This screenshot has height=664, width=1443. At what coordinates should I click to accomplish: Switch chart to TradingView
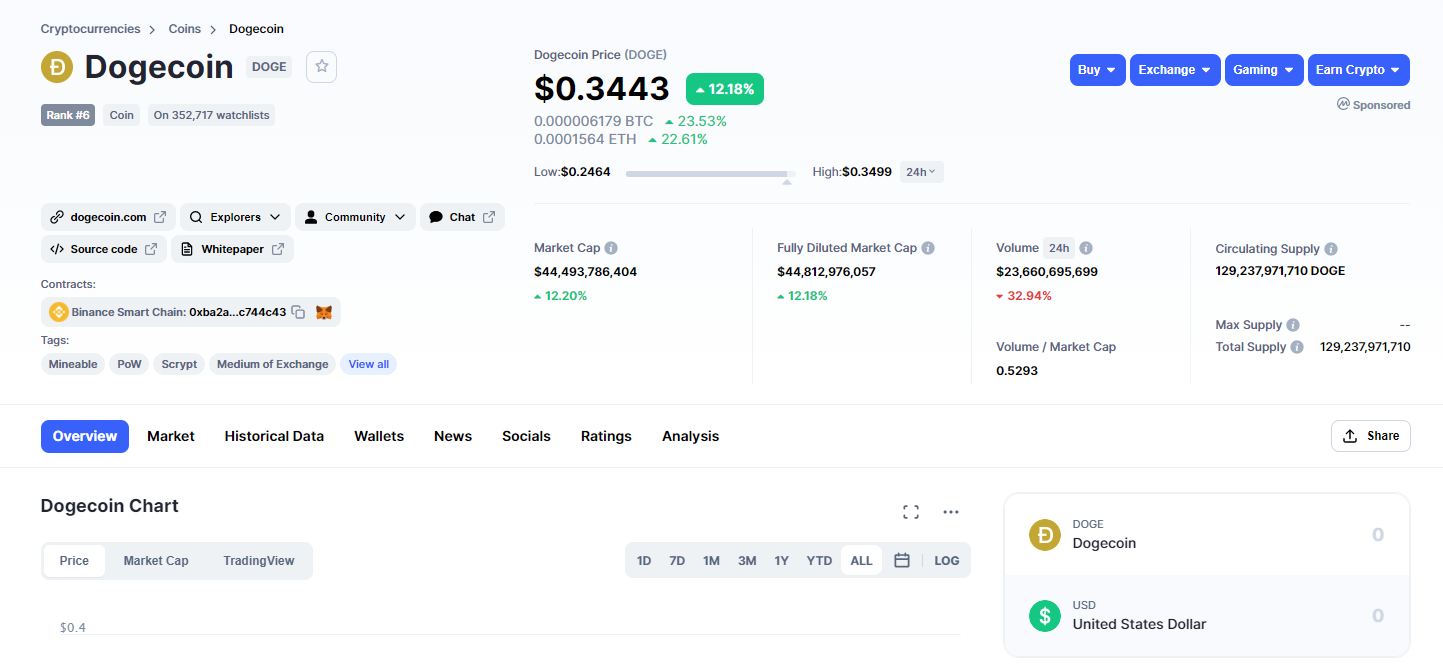[259, 561]
